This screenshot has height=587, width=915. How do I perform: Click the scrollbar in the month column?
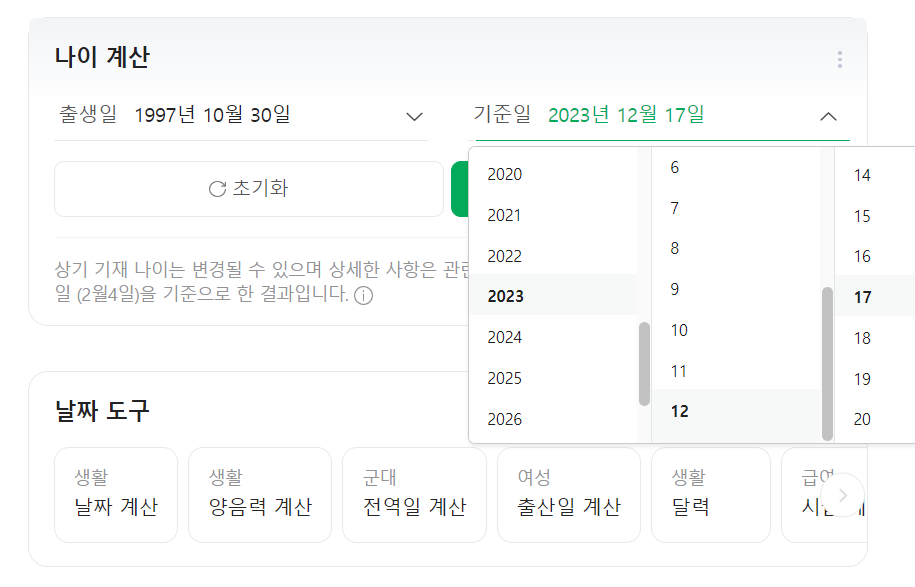point(825,360)
